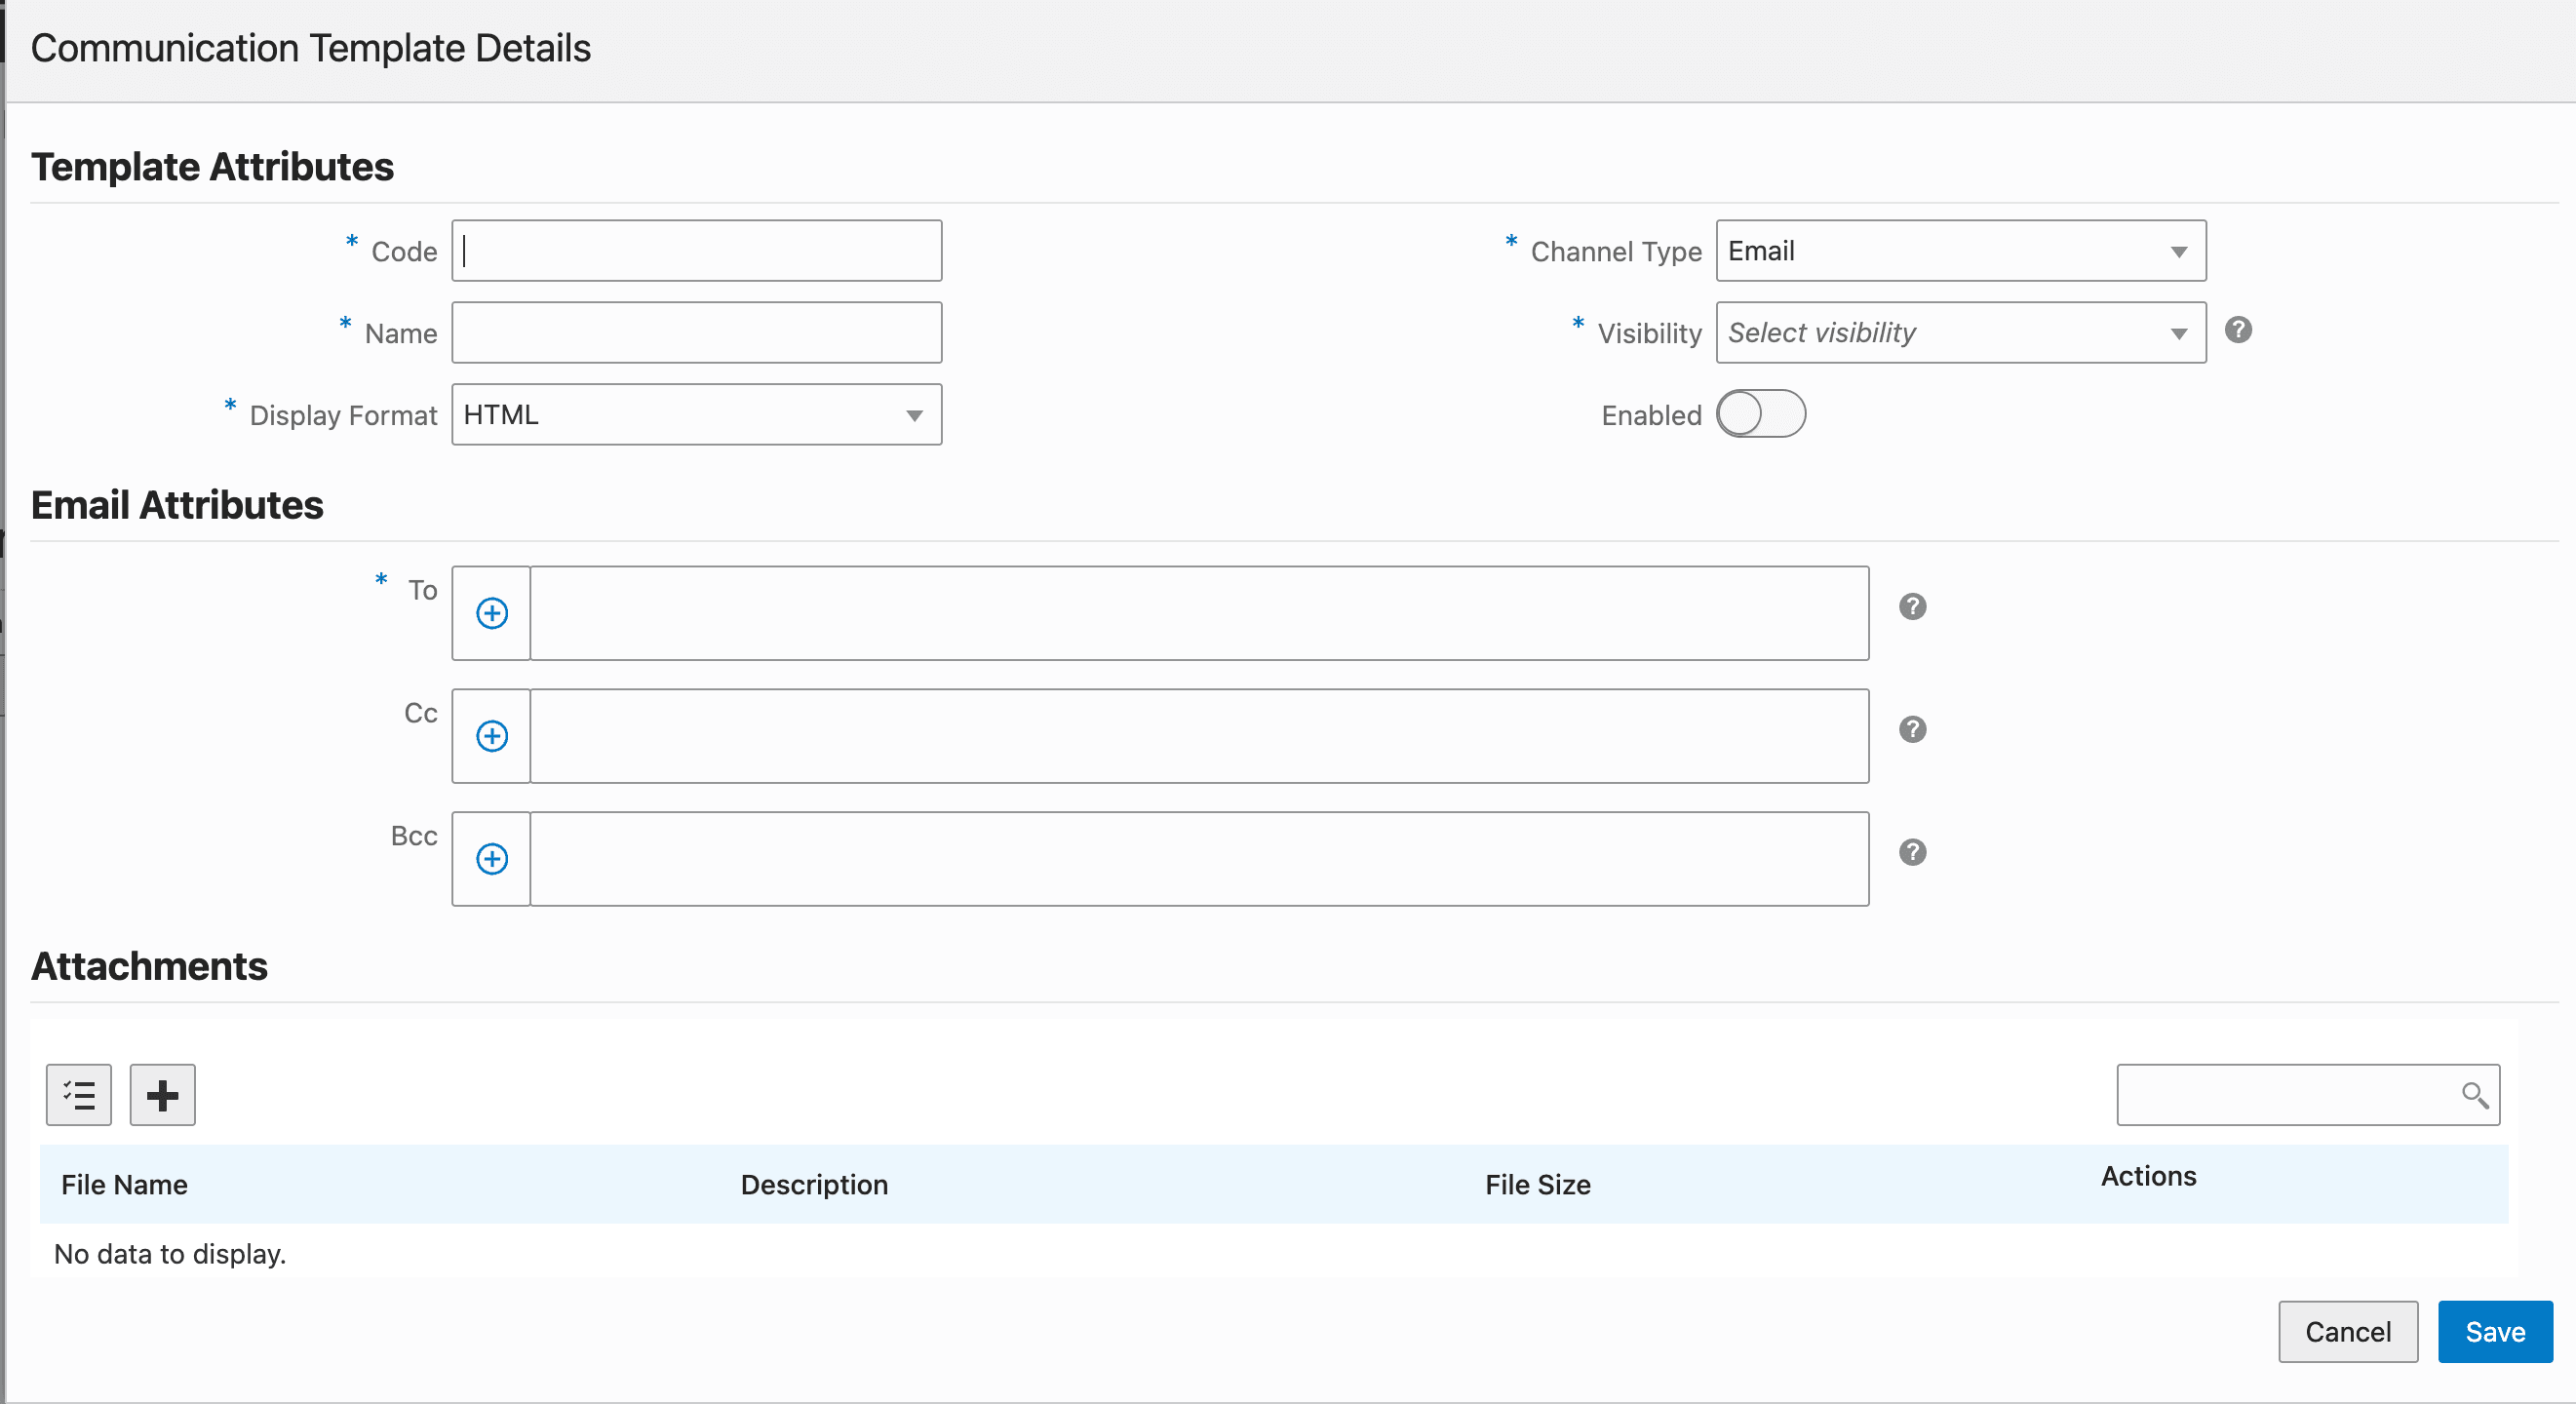The image size is (2576, 1404).
Task: Add a new attachment with the plus icon
Action: point(161,1095)
